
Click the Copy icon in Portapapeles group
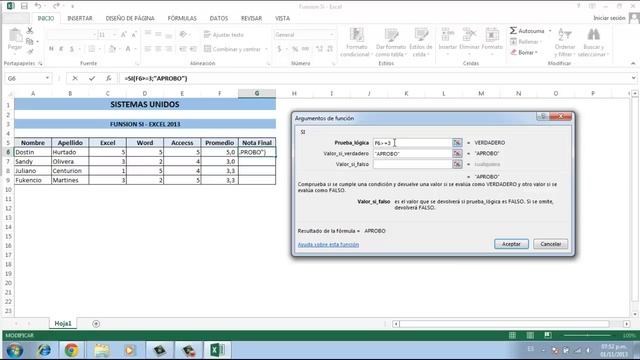point(30,41)
